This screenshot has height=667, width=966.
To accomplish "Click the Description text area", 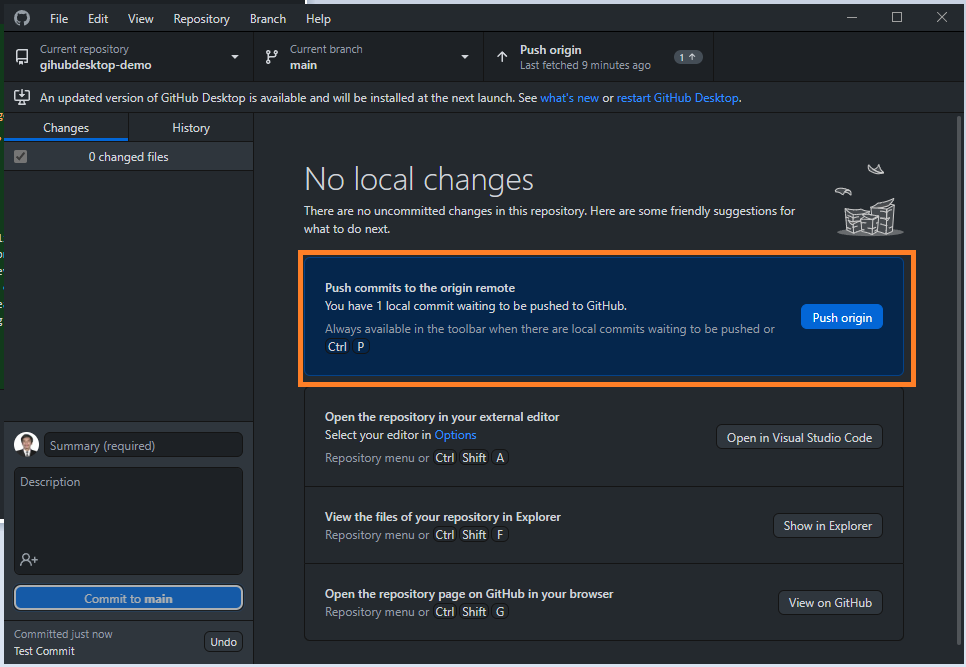I will [128, 521].
